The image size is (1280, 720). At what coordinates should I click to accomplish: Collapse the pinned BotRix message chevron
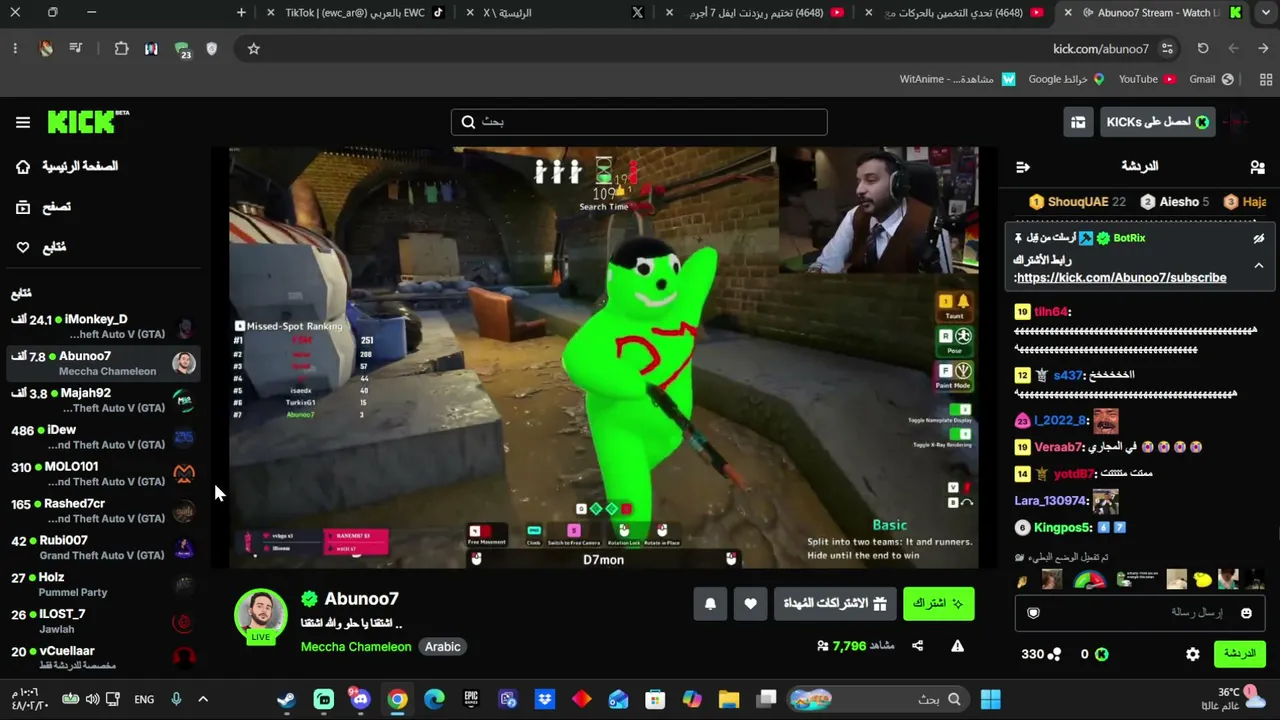pyautogui.click(x=1259, y=266)
